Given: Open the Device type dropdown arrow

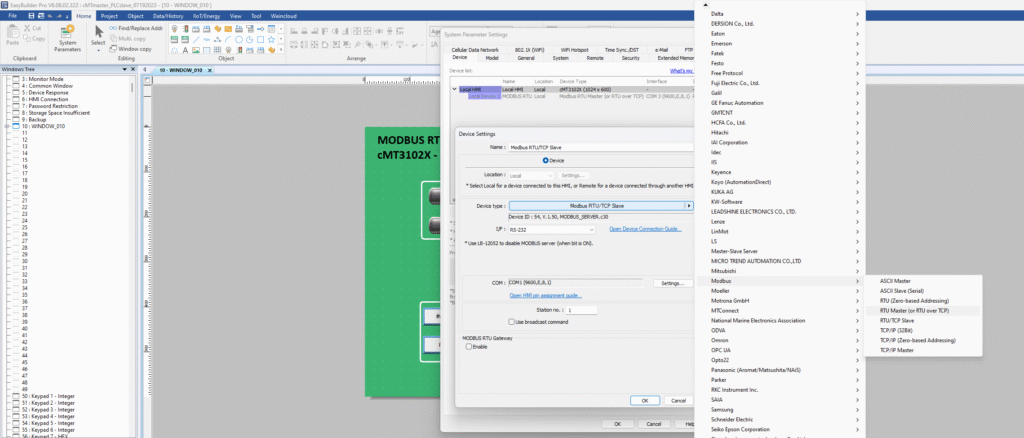Looking at the screenshot, I should (688, 206).
